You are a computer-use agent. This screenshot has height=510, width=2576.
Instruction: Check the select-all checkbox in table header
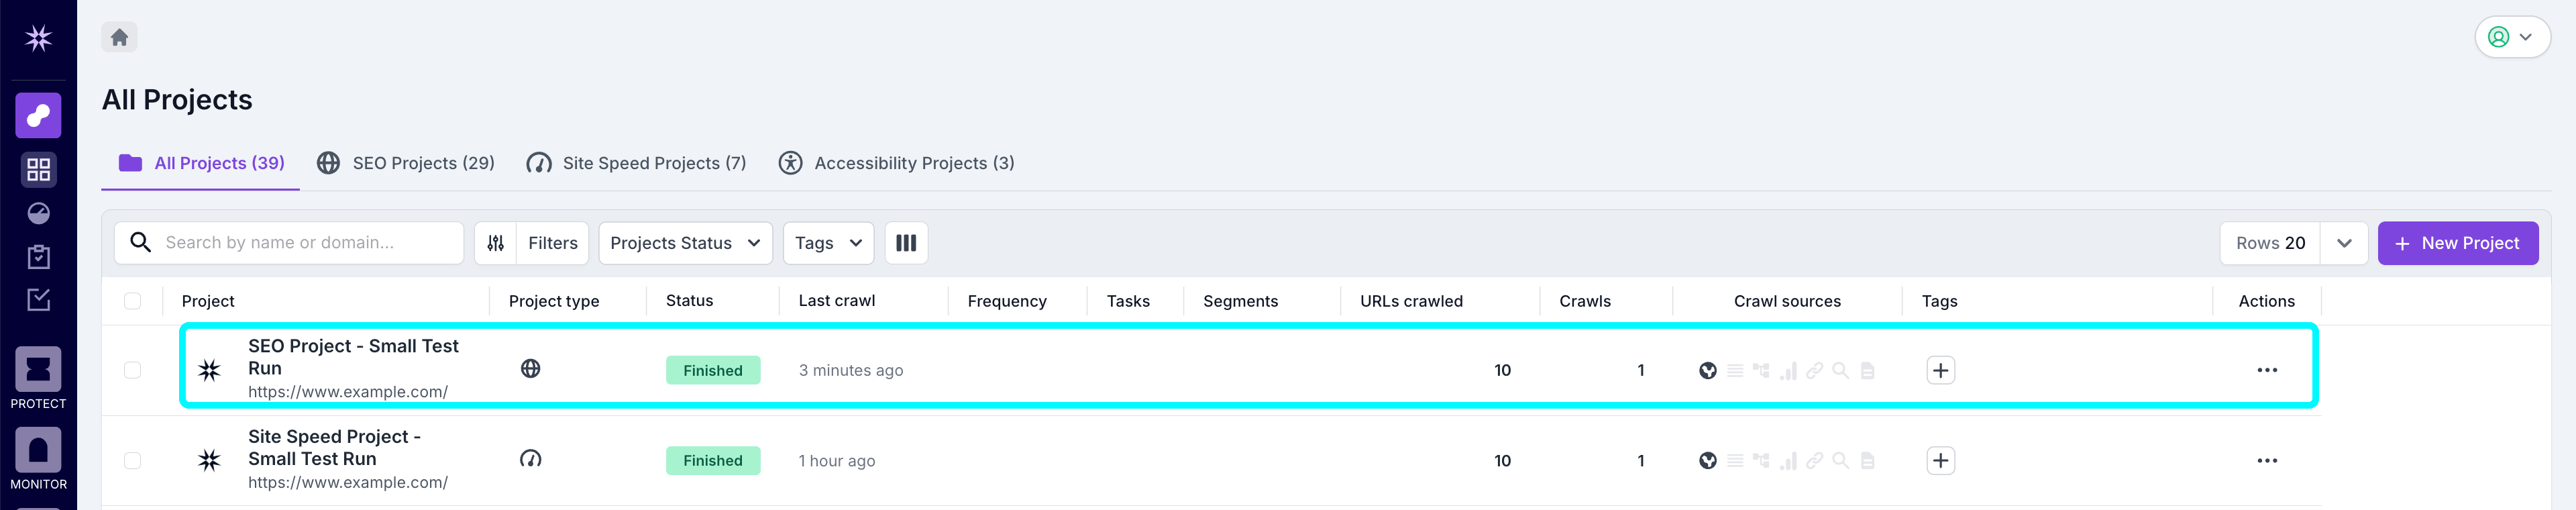[x=133, y=300]
